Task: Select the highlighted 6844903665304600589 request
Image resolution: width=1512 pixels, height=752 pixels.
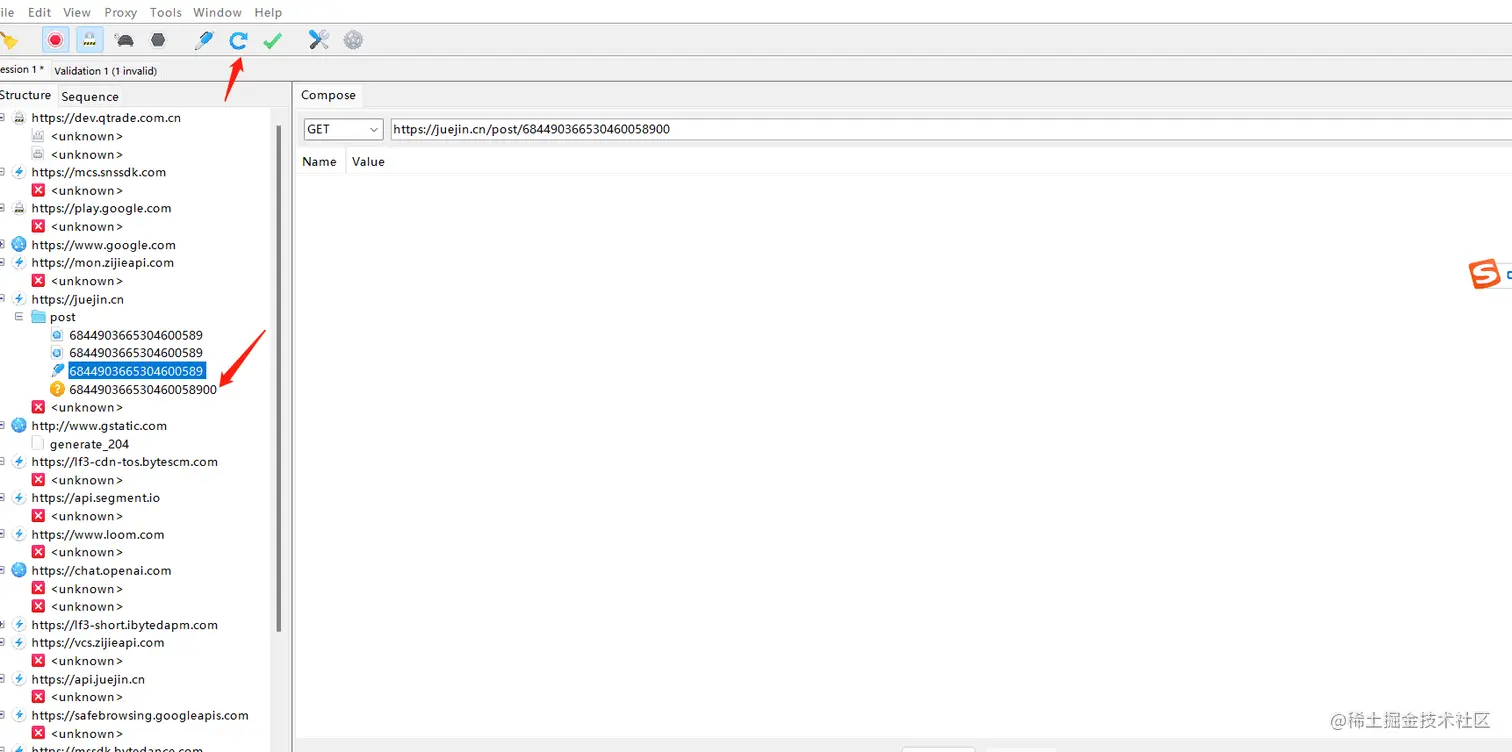Action: pos(137,371)
